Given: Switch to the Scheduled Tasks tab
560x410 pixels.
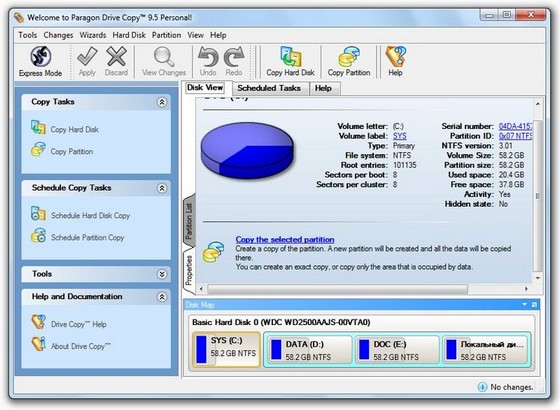Looking at the screenshot, I should point(269,88).
